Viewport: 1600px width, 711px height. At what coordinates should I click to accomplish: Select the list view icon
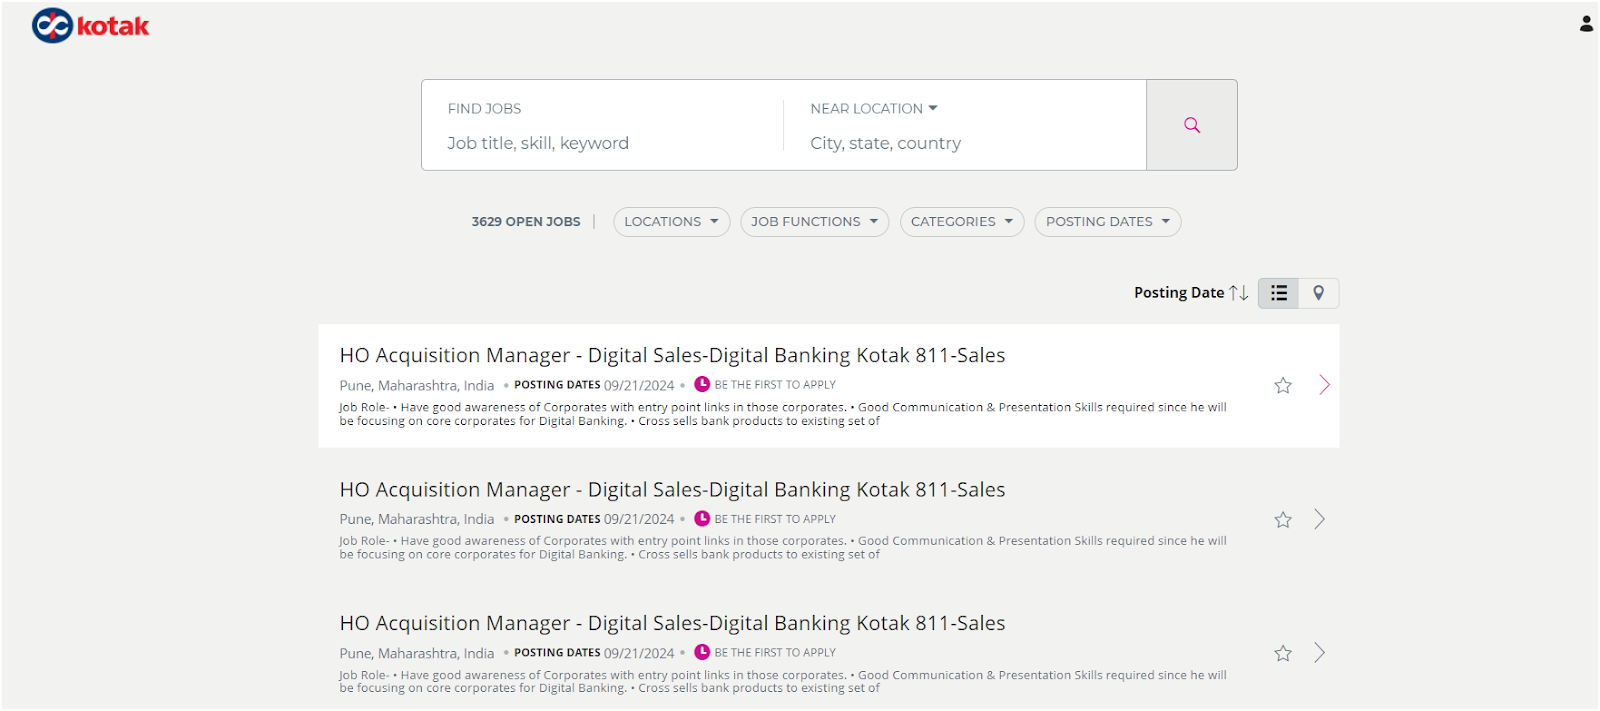click(1278, 293)
